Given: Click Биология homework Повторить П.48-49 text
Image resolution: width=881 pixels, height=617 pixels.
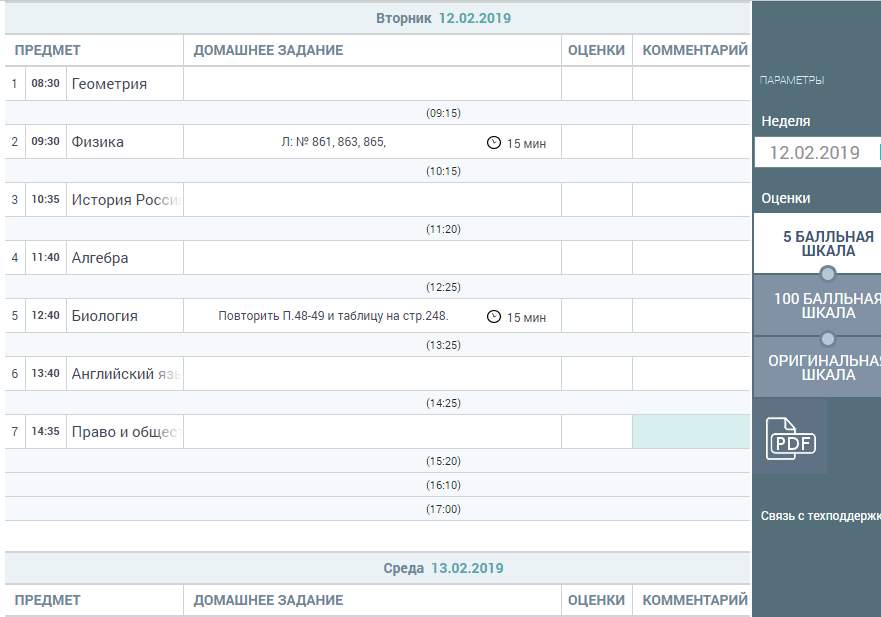Looking at the screenshot, I should (333, 317).
